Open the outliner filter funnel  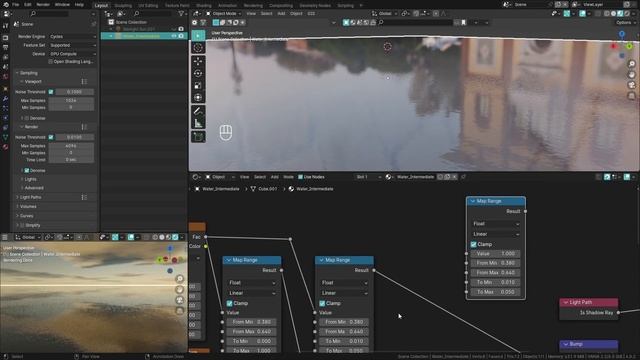[181, 13]
